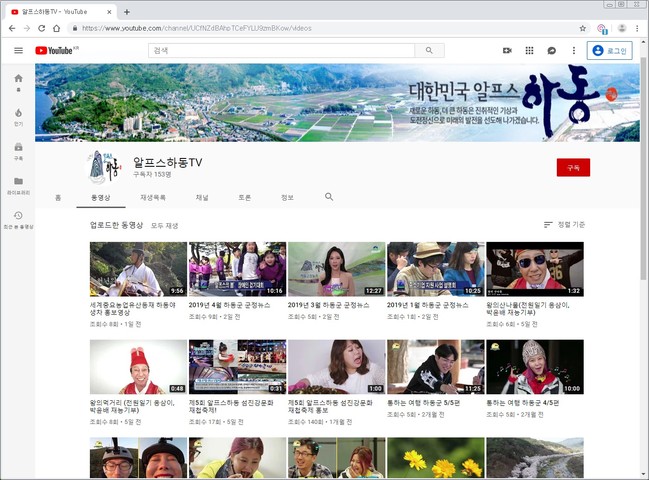Bookmark this page with star icon
Screen dimensions: 649x480
[585, 28]
